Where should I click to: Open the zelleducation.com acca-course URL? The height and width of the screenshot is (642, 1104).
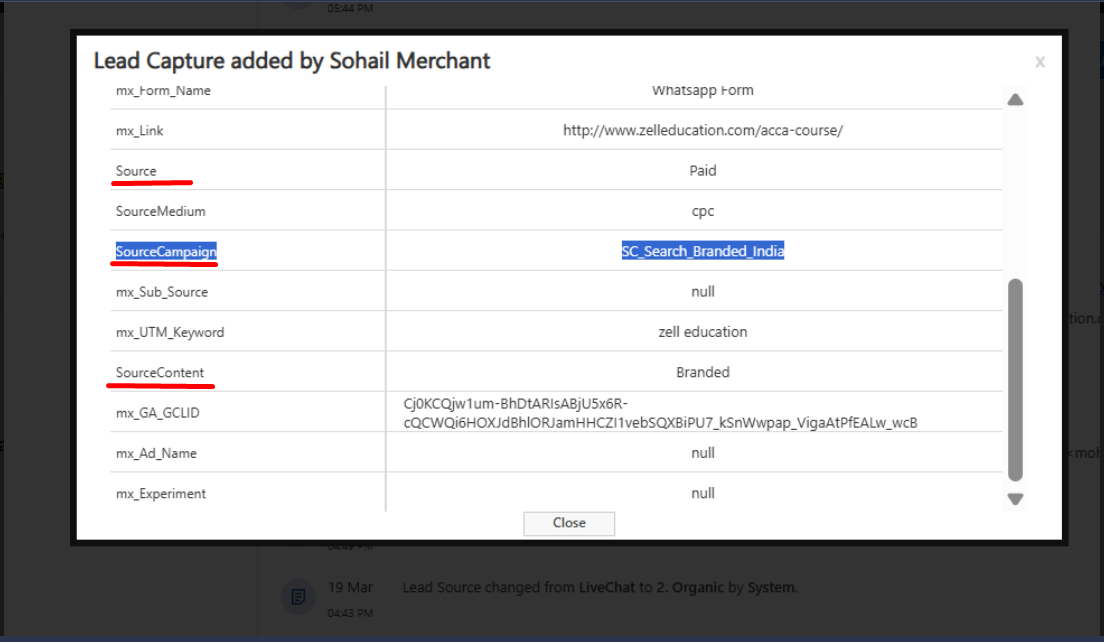[x=702, y=130]
